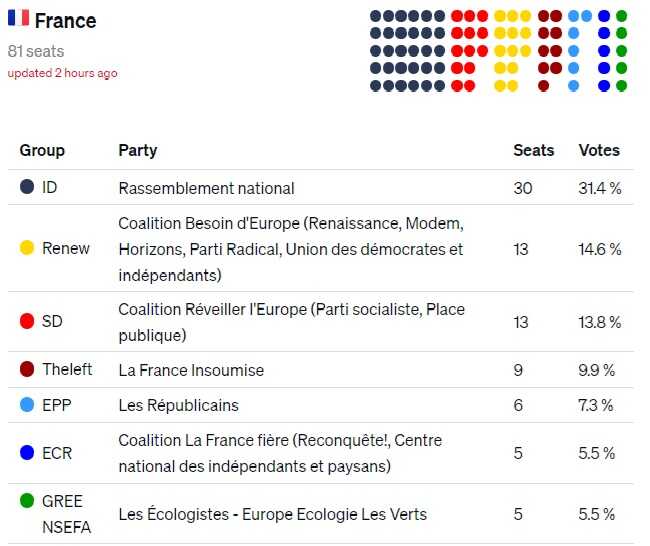Click the France country heading
This screenshot has width=650, height=546.
tap(65, 20)
